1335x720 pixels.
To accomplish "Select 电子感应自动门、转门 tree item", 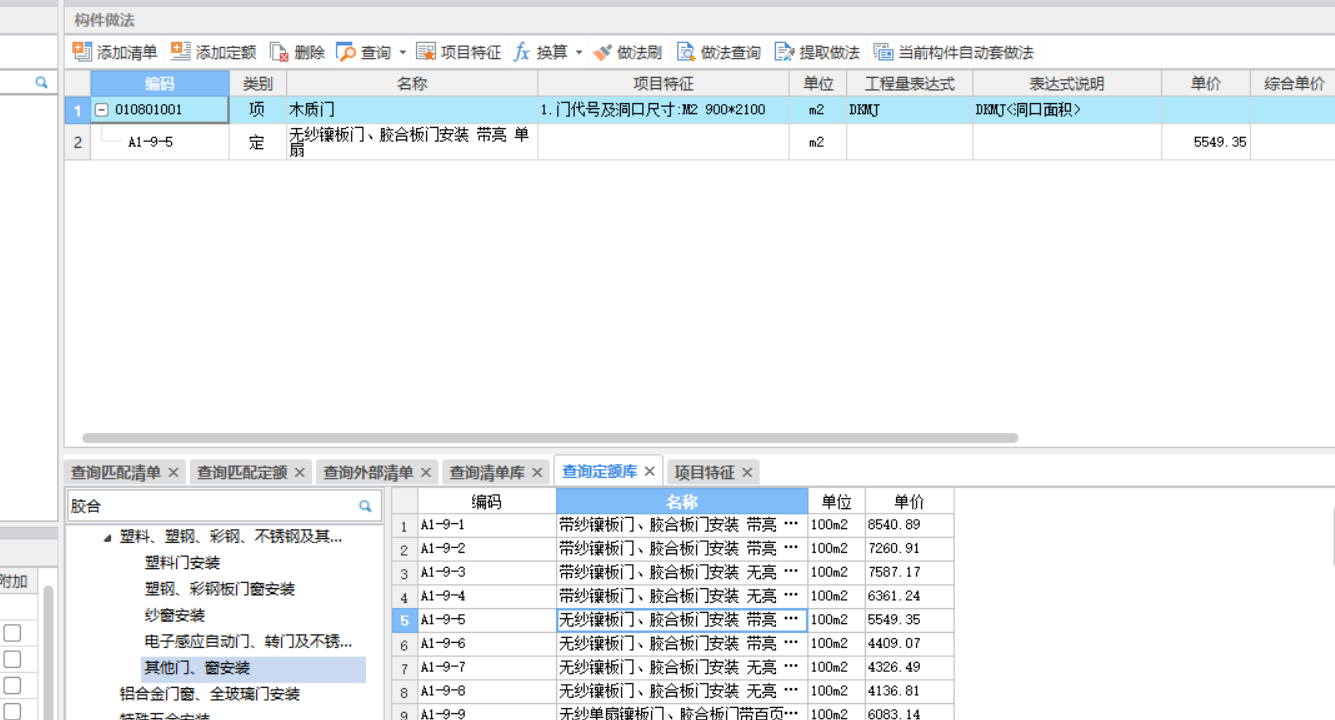I will 248,641.
